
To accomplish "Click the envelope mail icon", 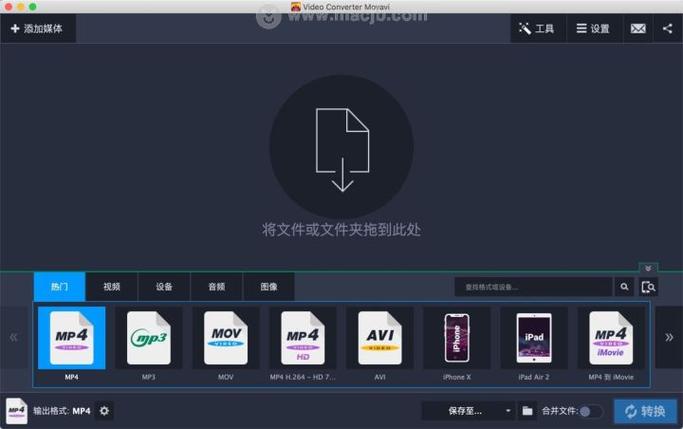I will click(x=638, y=29).
